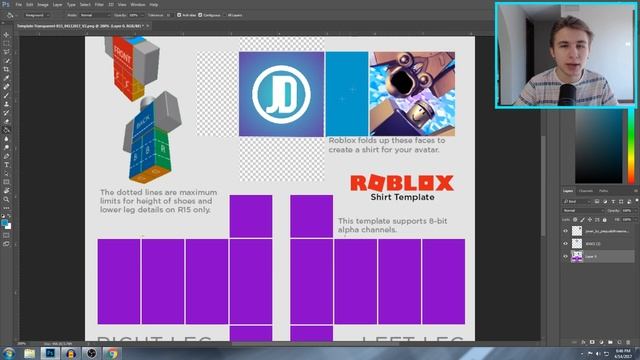
Task: Open the Image menu
Action: (x=43, y=4)
